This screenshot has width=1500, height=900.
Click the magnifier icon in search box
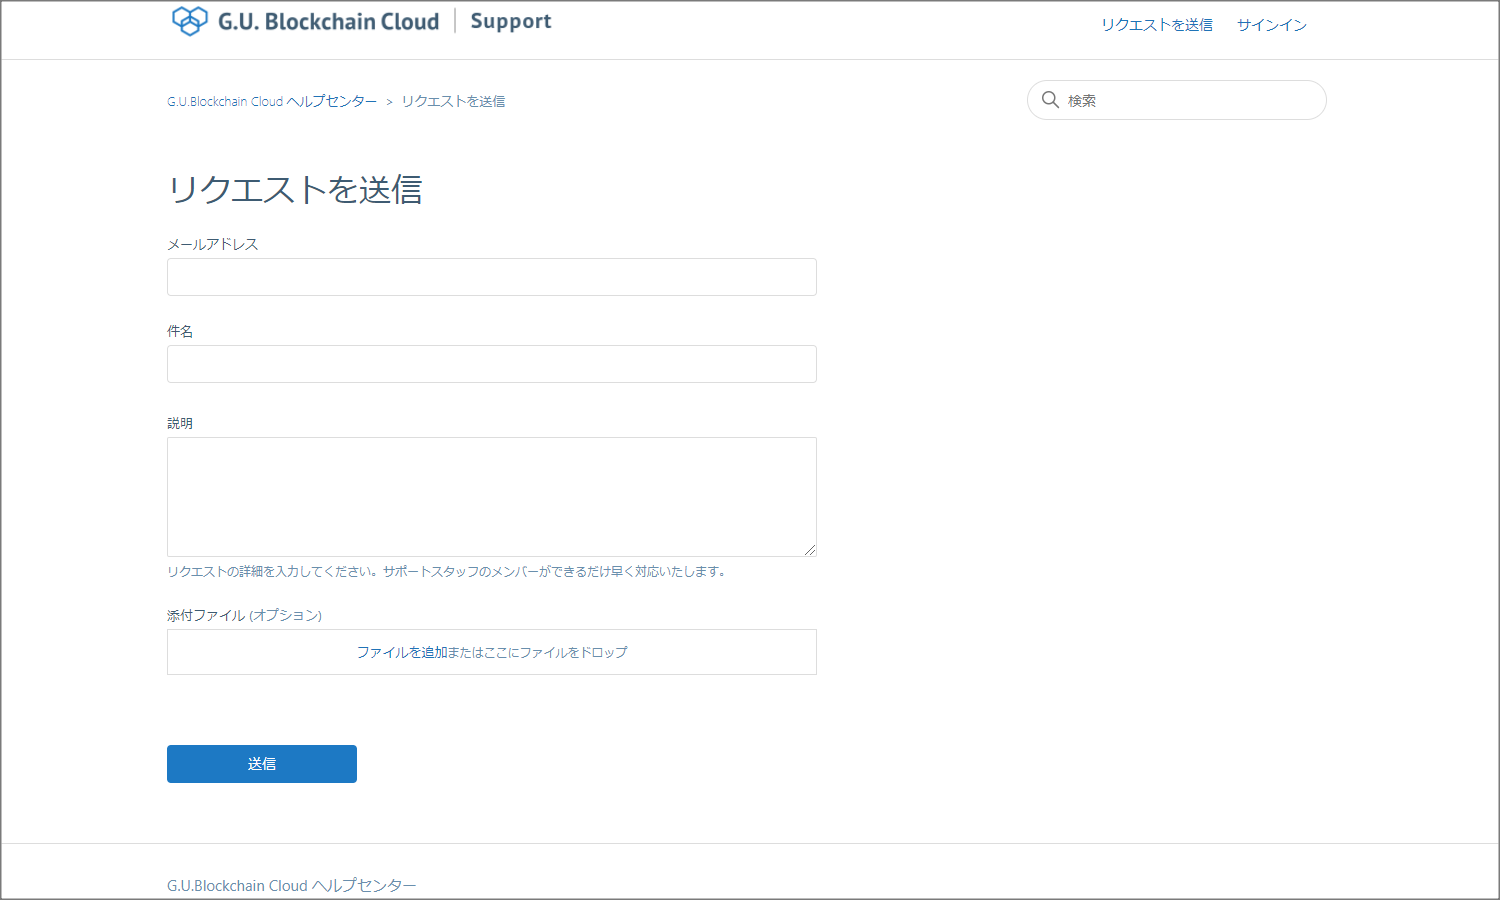click(x=1050, y=100)
